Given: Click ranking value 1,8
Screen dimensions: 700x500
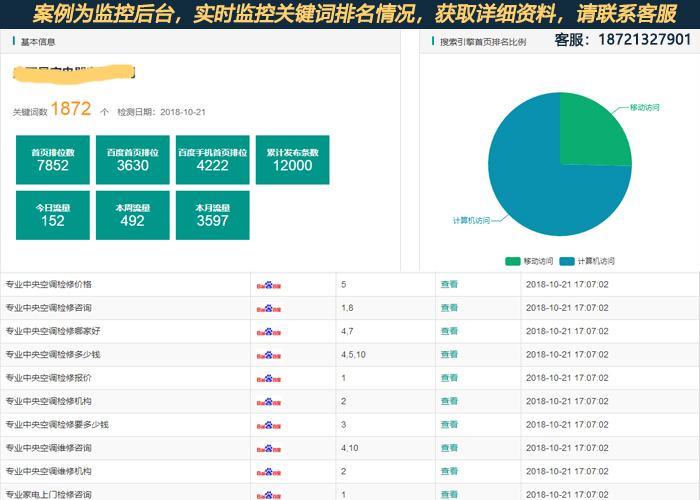Looking at the screenshot, I should 347,308.
